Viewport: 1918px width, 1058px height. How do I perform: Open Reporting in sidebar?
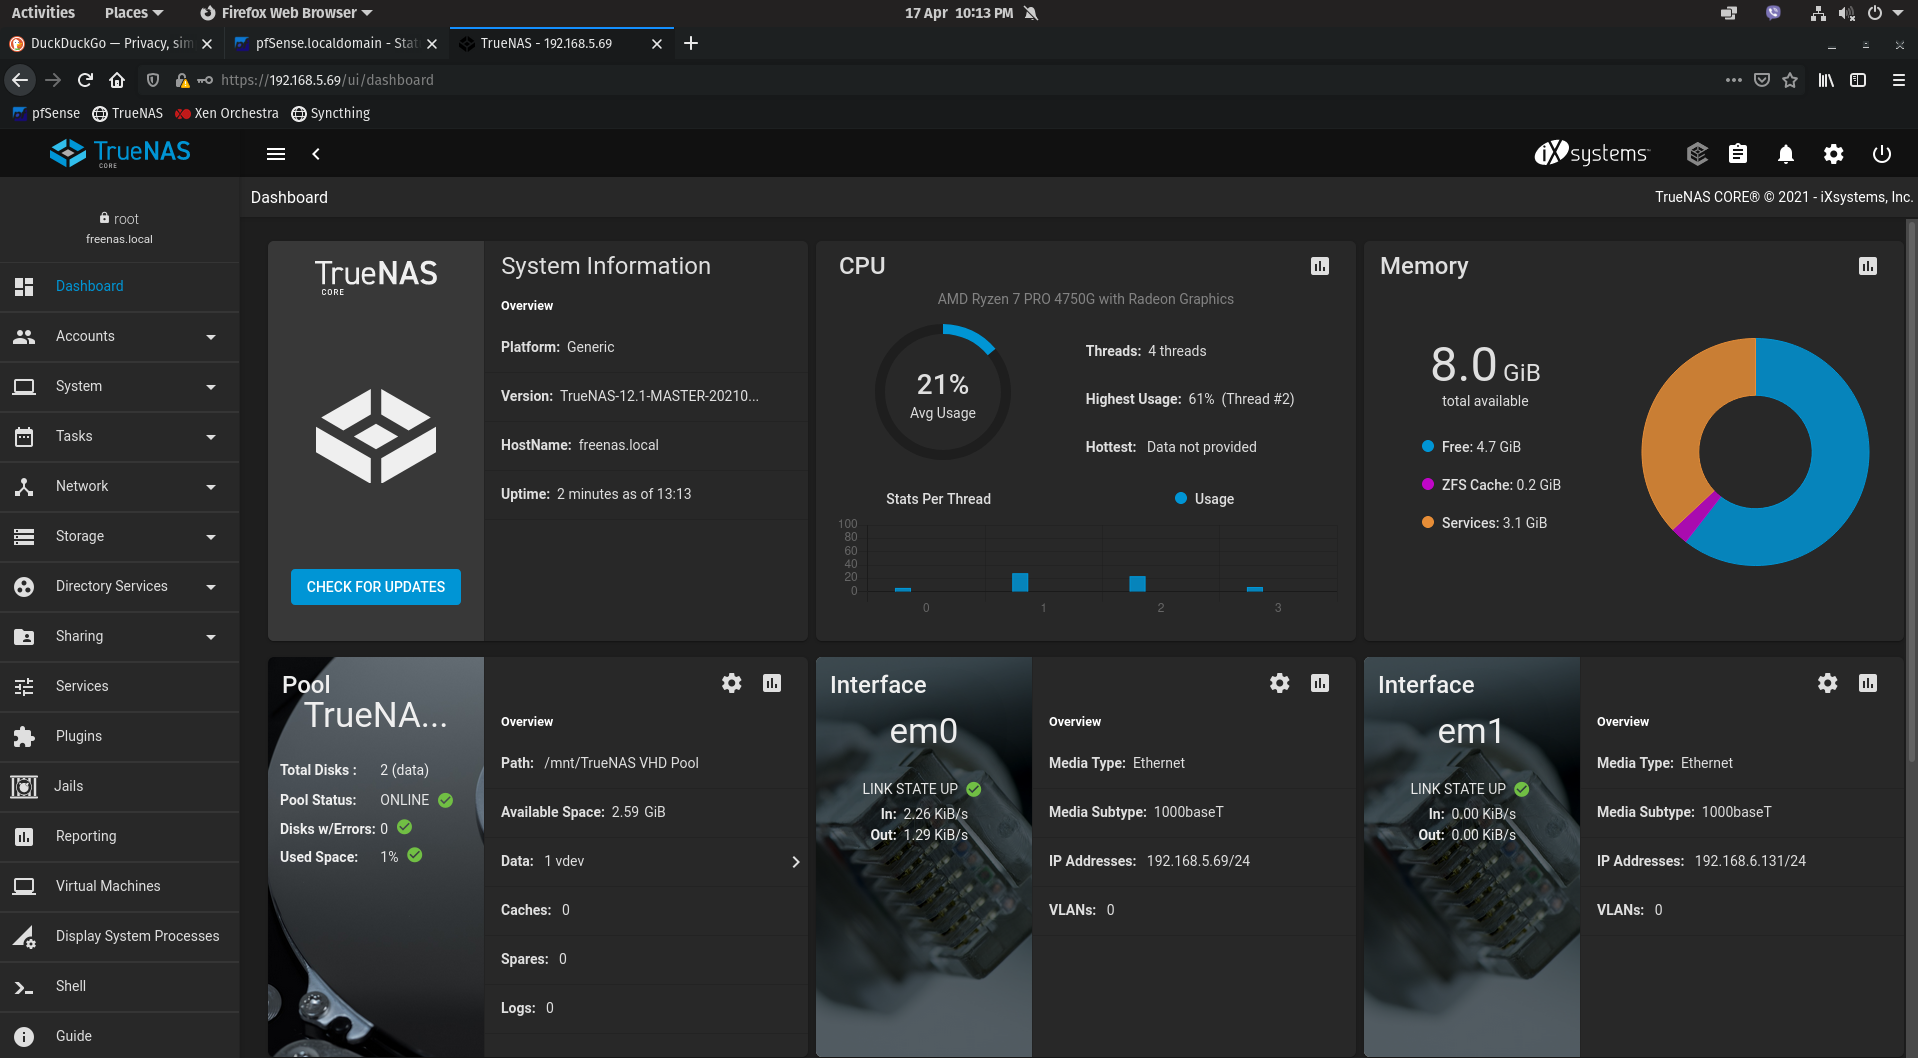coord(120,837)
